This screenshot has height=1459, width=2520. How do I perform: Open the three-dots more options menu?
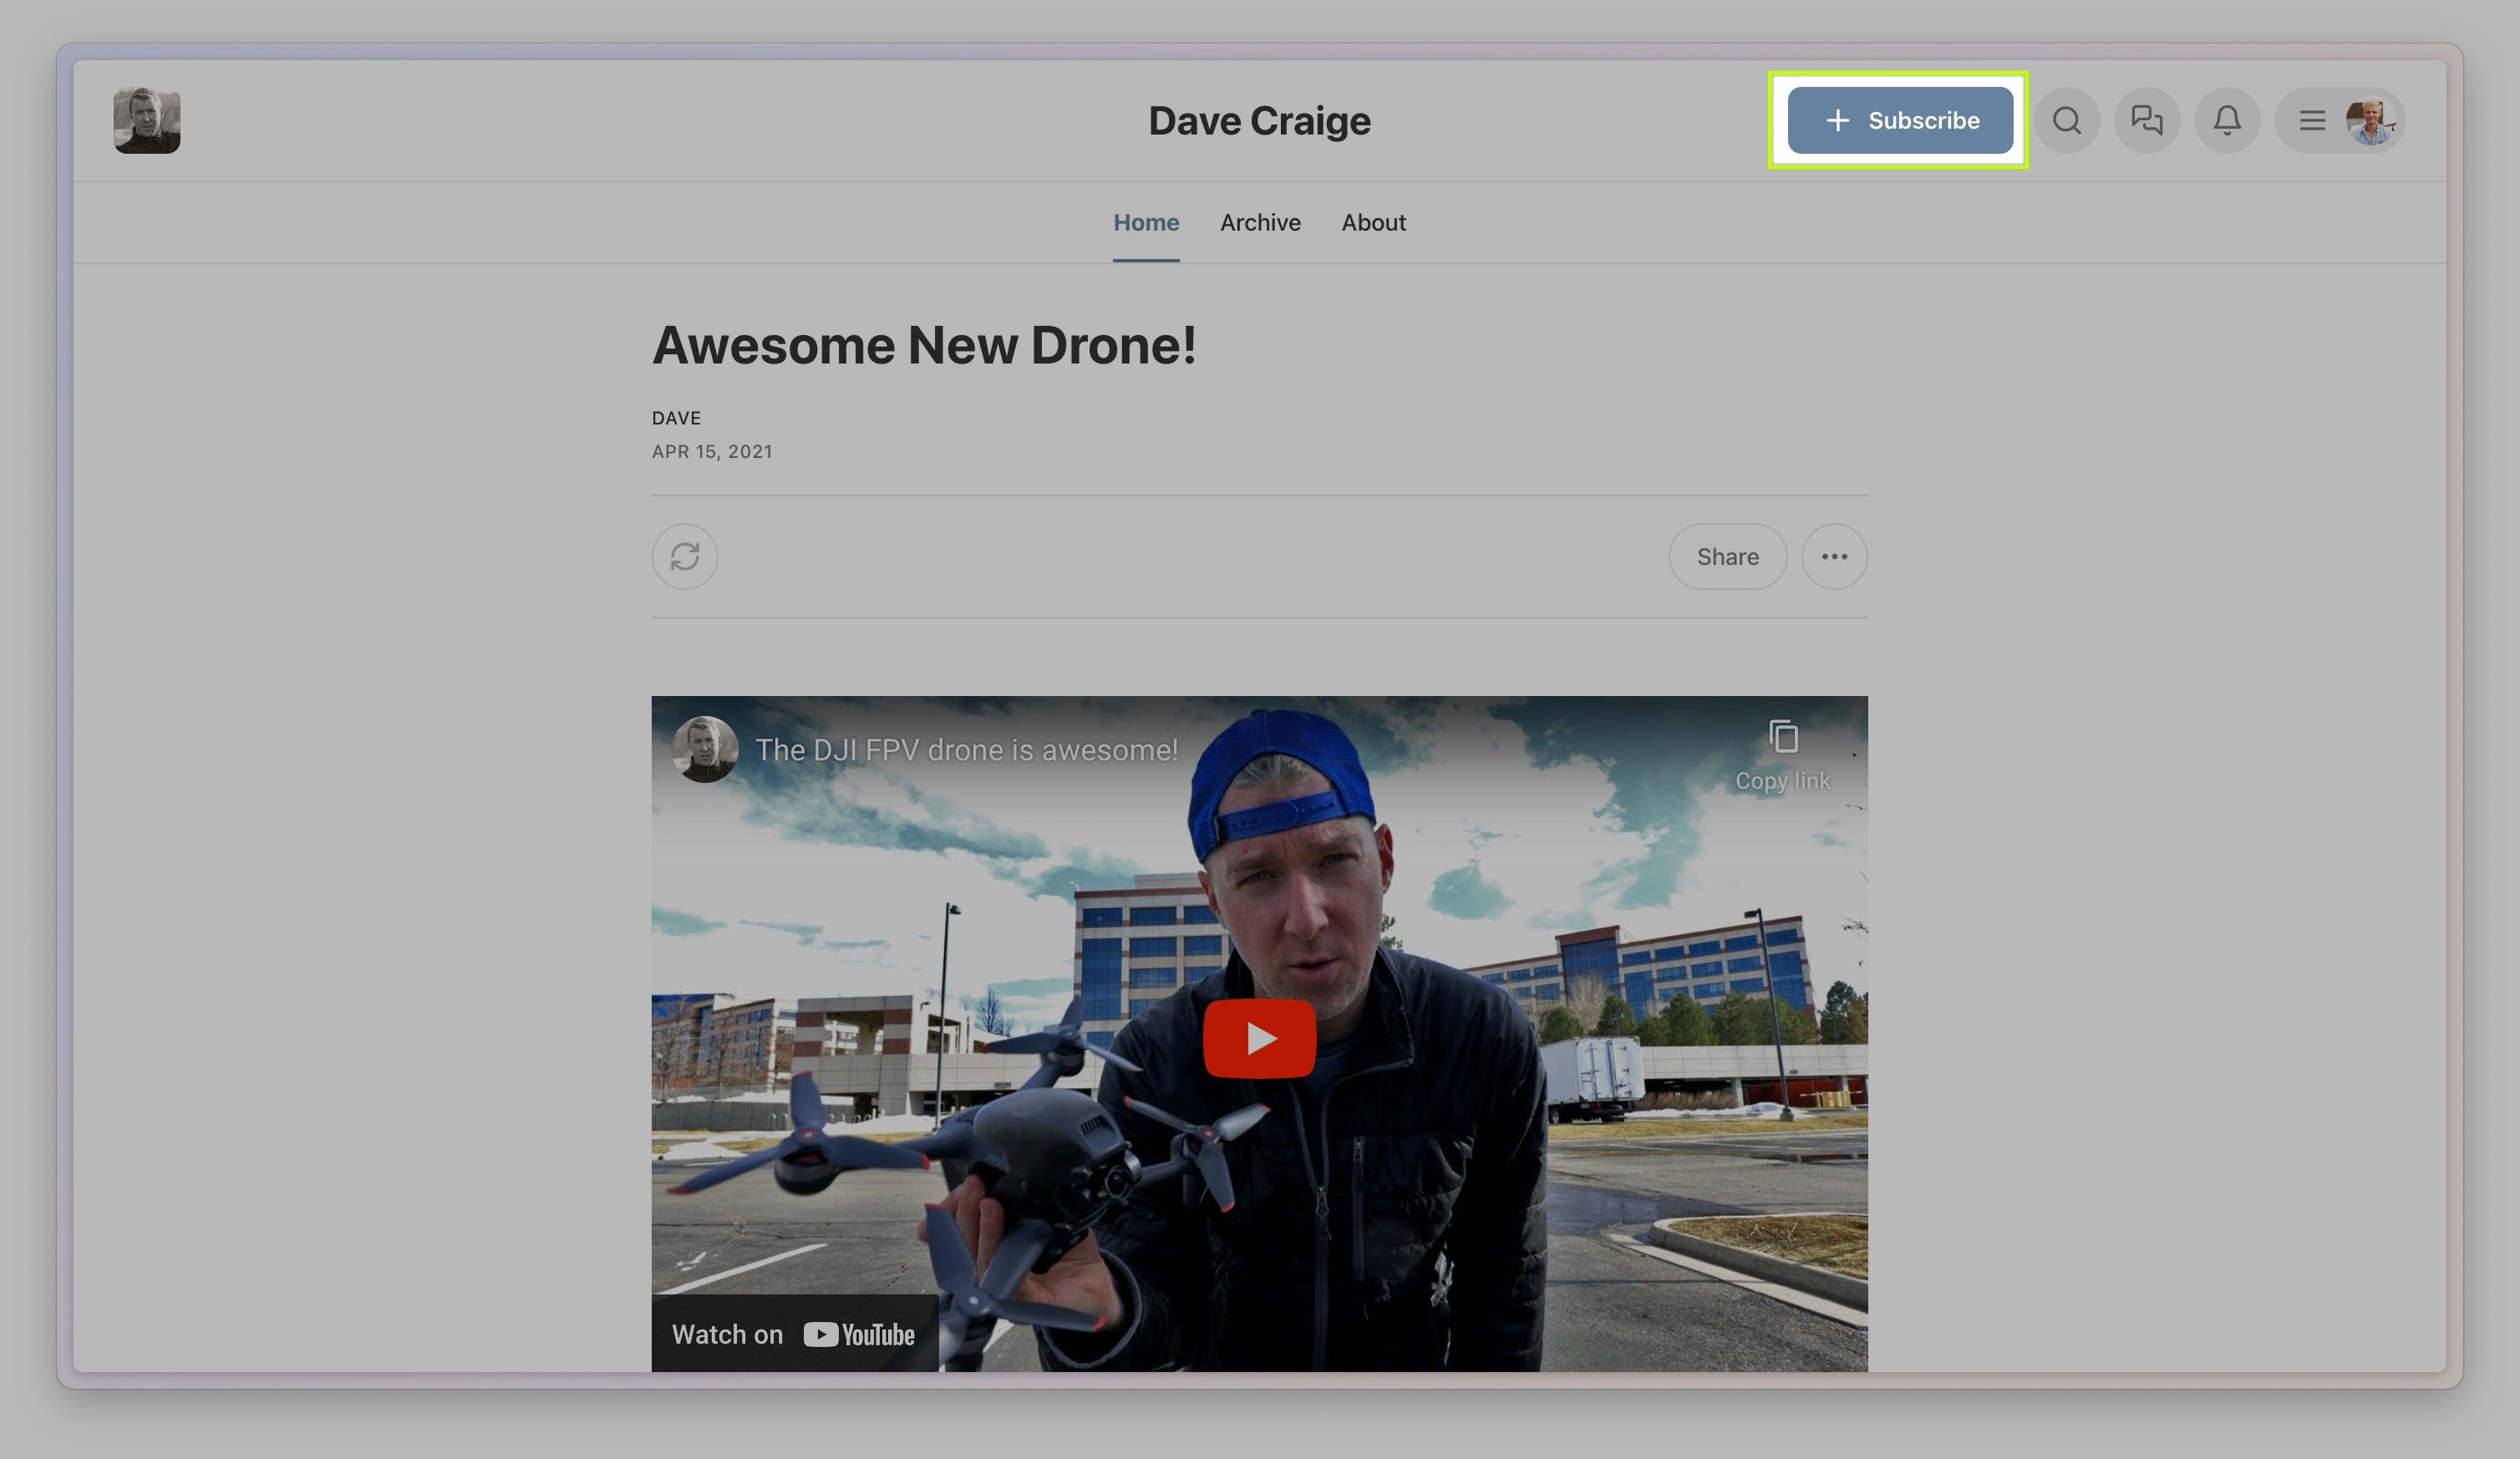[x=1834, y=557]
